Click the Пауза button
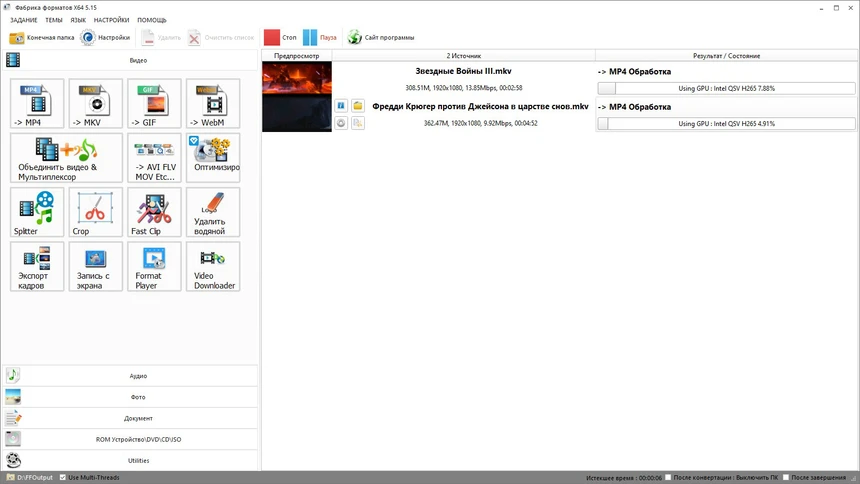This screenshot has width=860, height=484. (x=320, y=37)
